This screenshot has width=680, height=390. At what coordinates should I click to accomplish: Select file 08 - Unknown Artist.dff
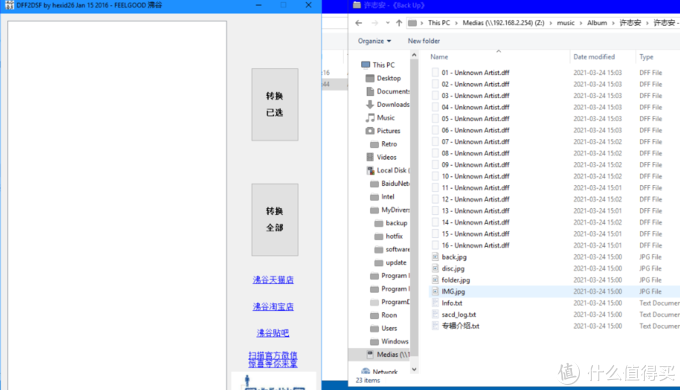tap(475, 153)
